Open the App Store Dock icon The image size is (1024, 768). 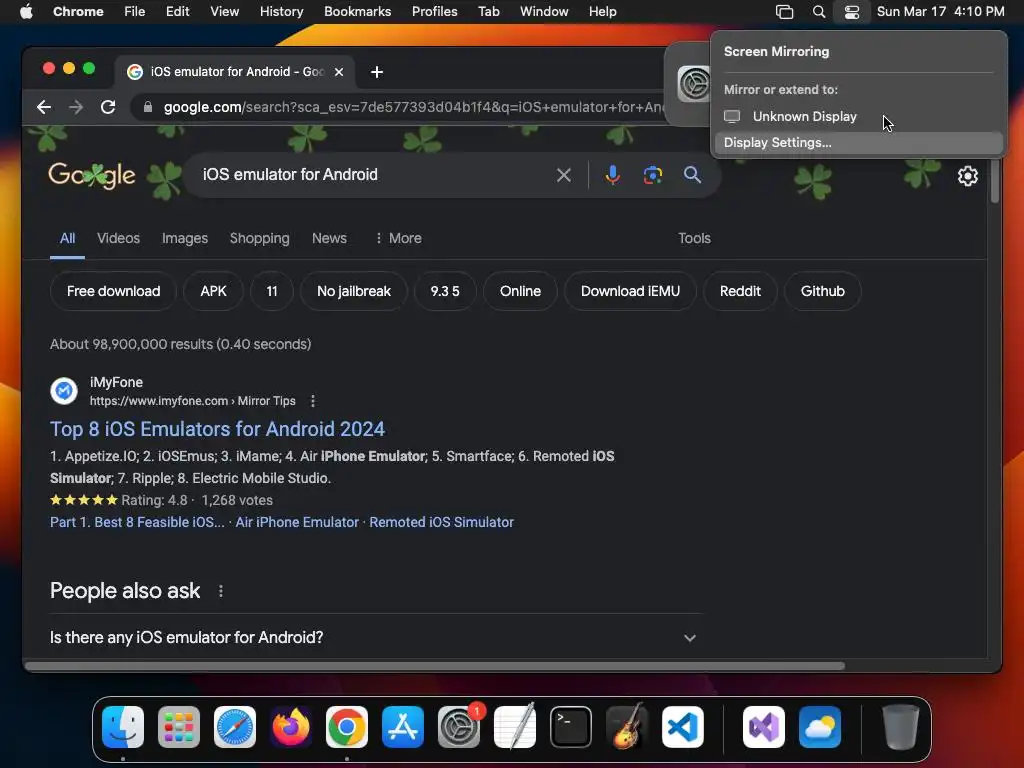403,727
